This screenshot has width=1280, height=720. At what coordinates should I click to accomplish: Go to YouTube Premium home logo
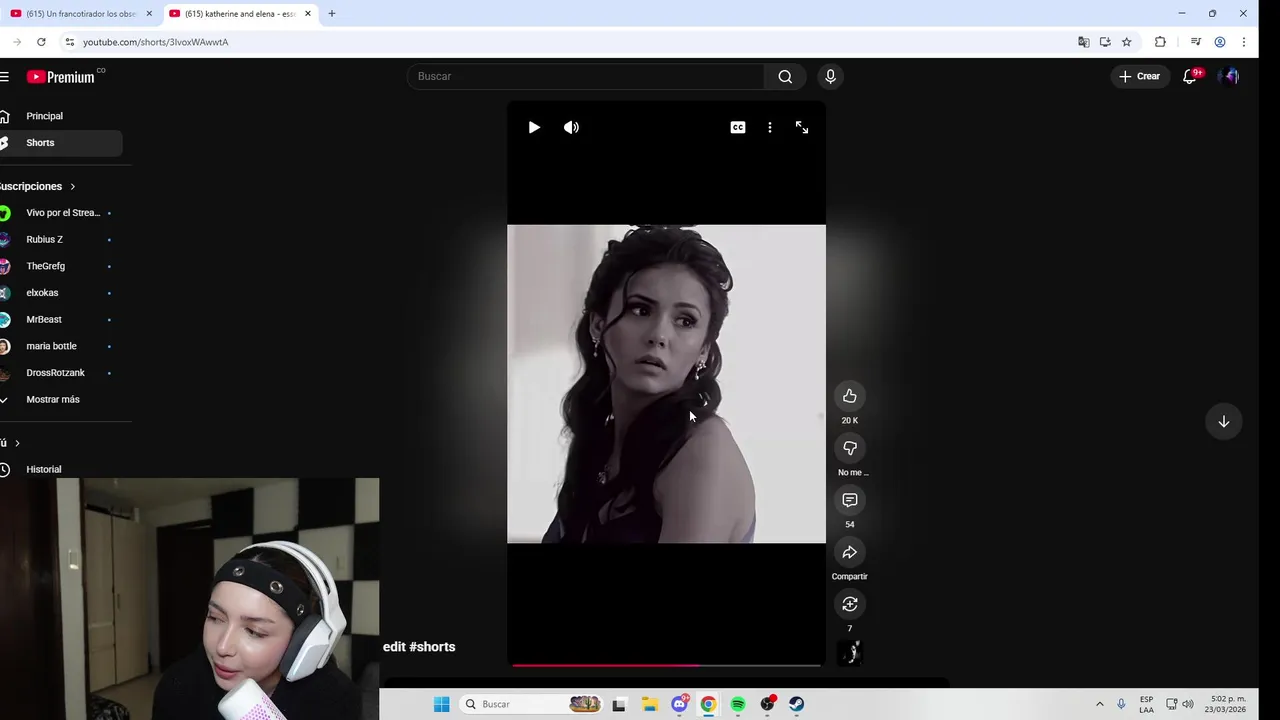point(62,76)
